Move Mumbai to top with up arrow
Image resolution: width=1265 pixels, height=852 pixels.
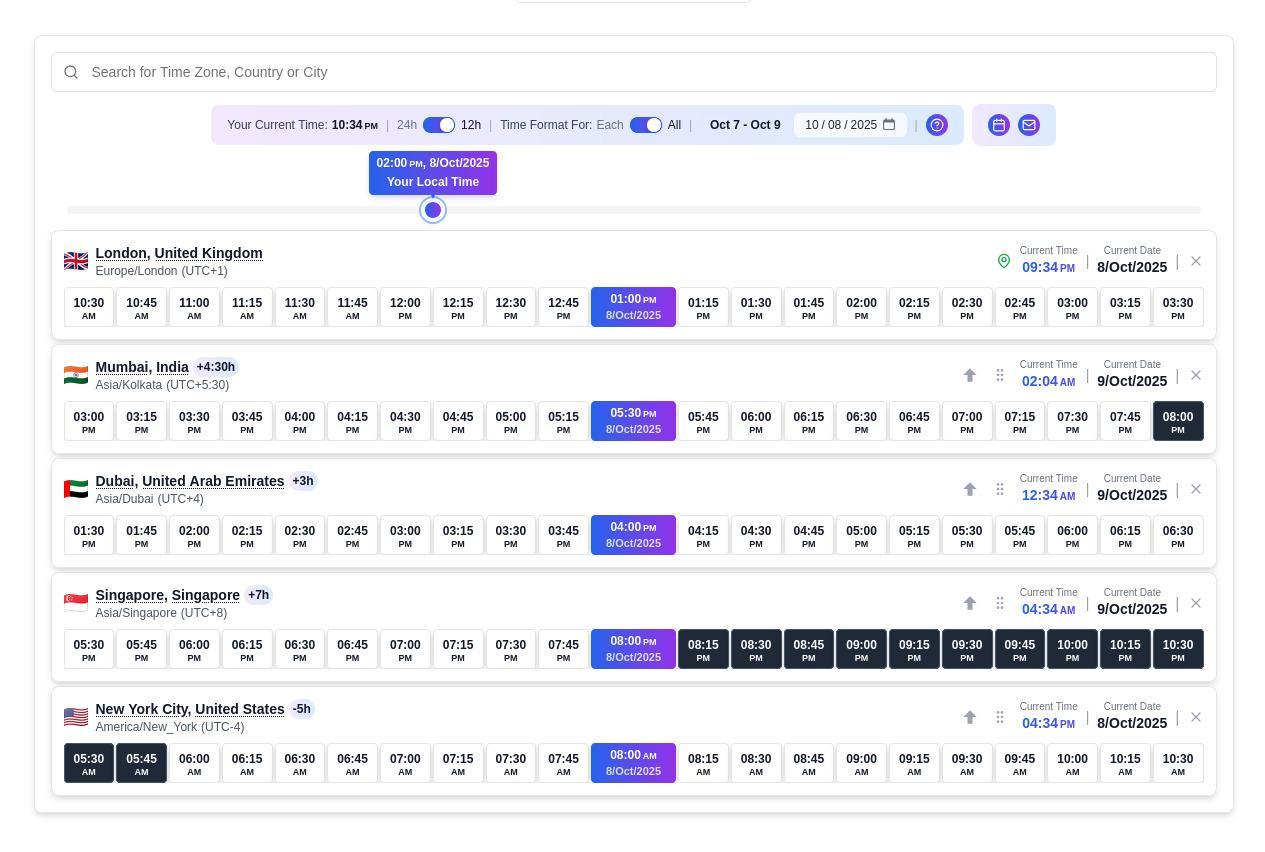(x=969, y=375)
